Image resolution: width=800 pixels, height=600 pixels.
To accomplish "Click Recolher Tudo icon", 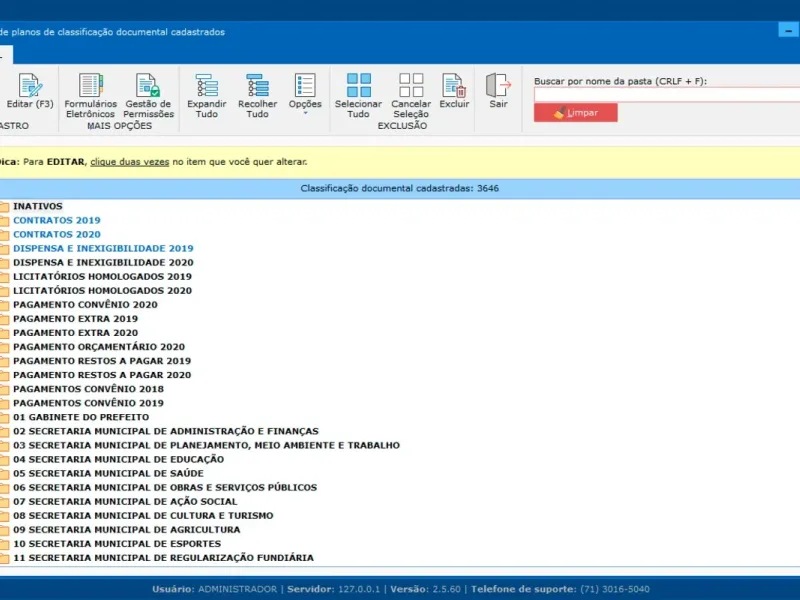I will (257, 86).
